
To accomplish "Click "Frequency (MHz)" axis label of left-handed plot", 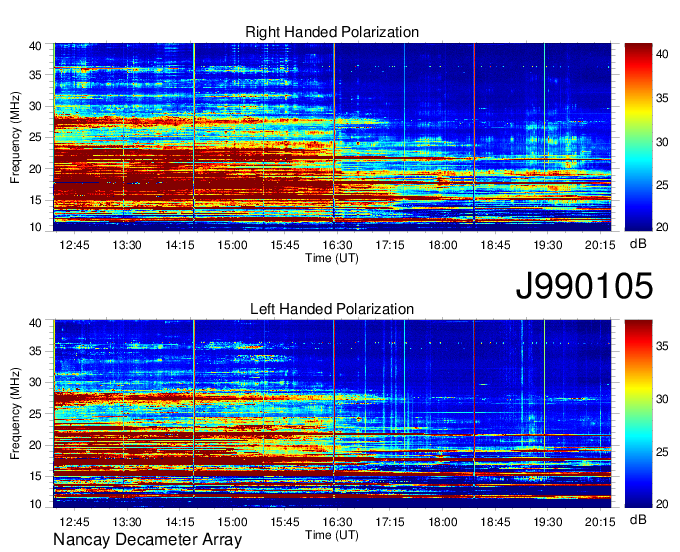I will 15,414.
